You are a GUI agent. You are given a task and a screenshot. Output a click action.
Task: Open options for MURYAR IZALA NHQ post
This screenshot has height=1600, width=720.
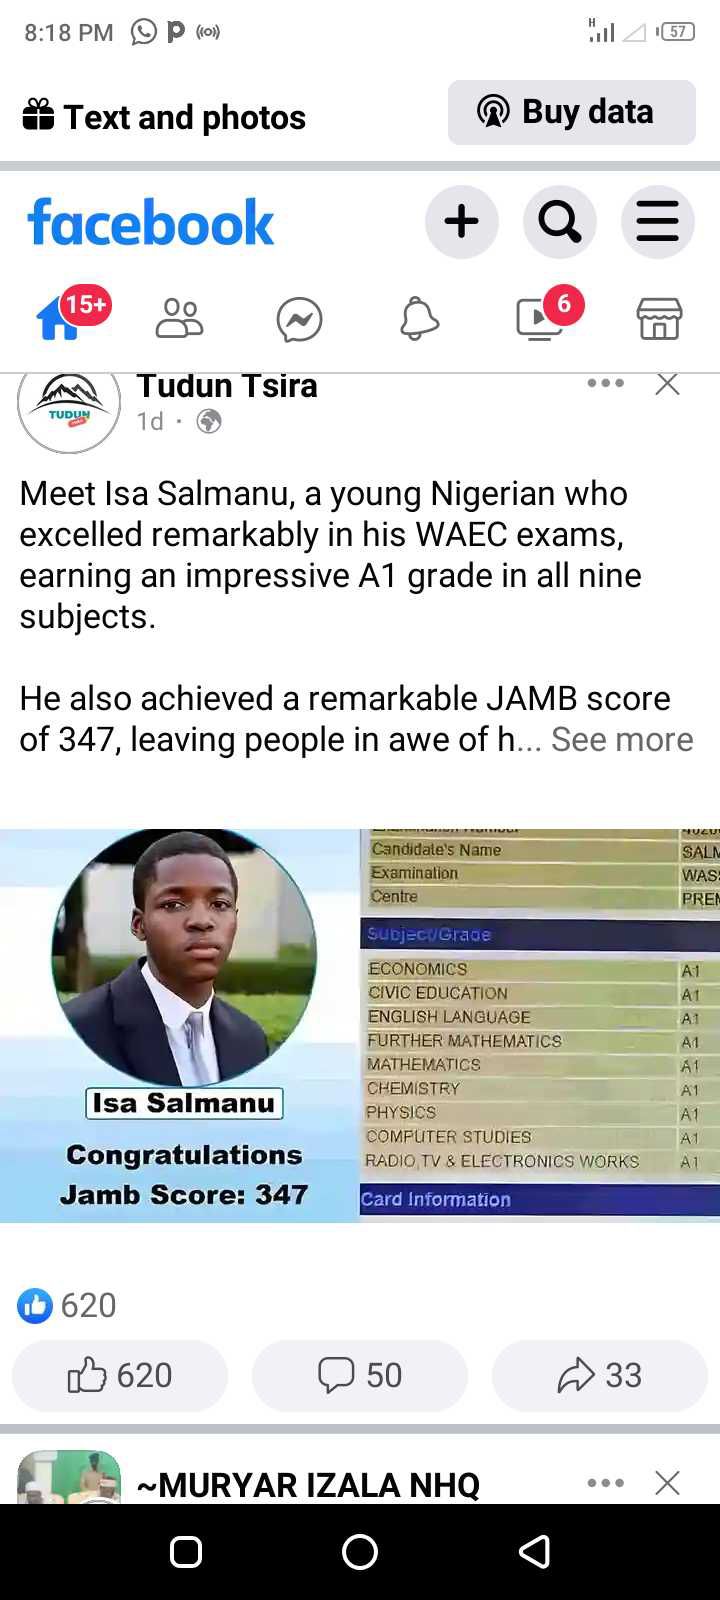coord(605,1483)
